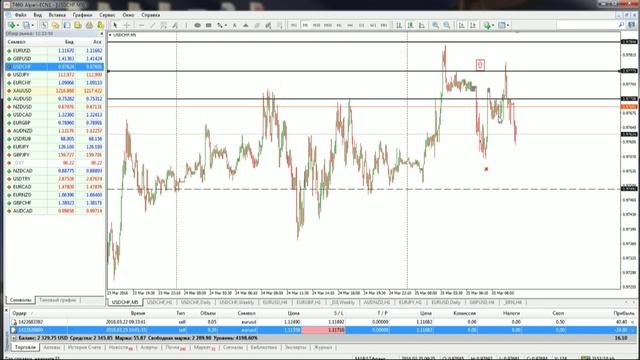
Task: Expand the Profiles dropdown arrow
Action: coord(33,25)
